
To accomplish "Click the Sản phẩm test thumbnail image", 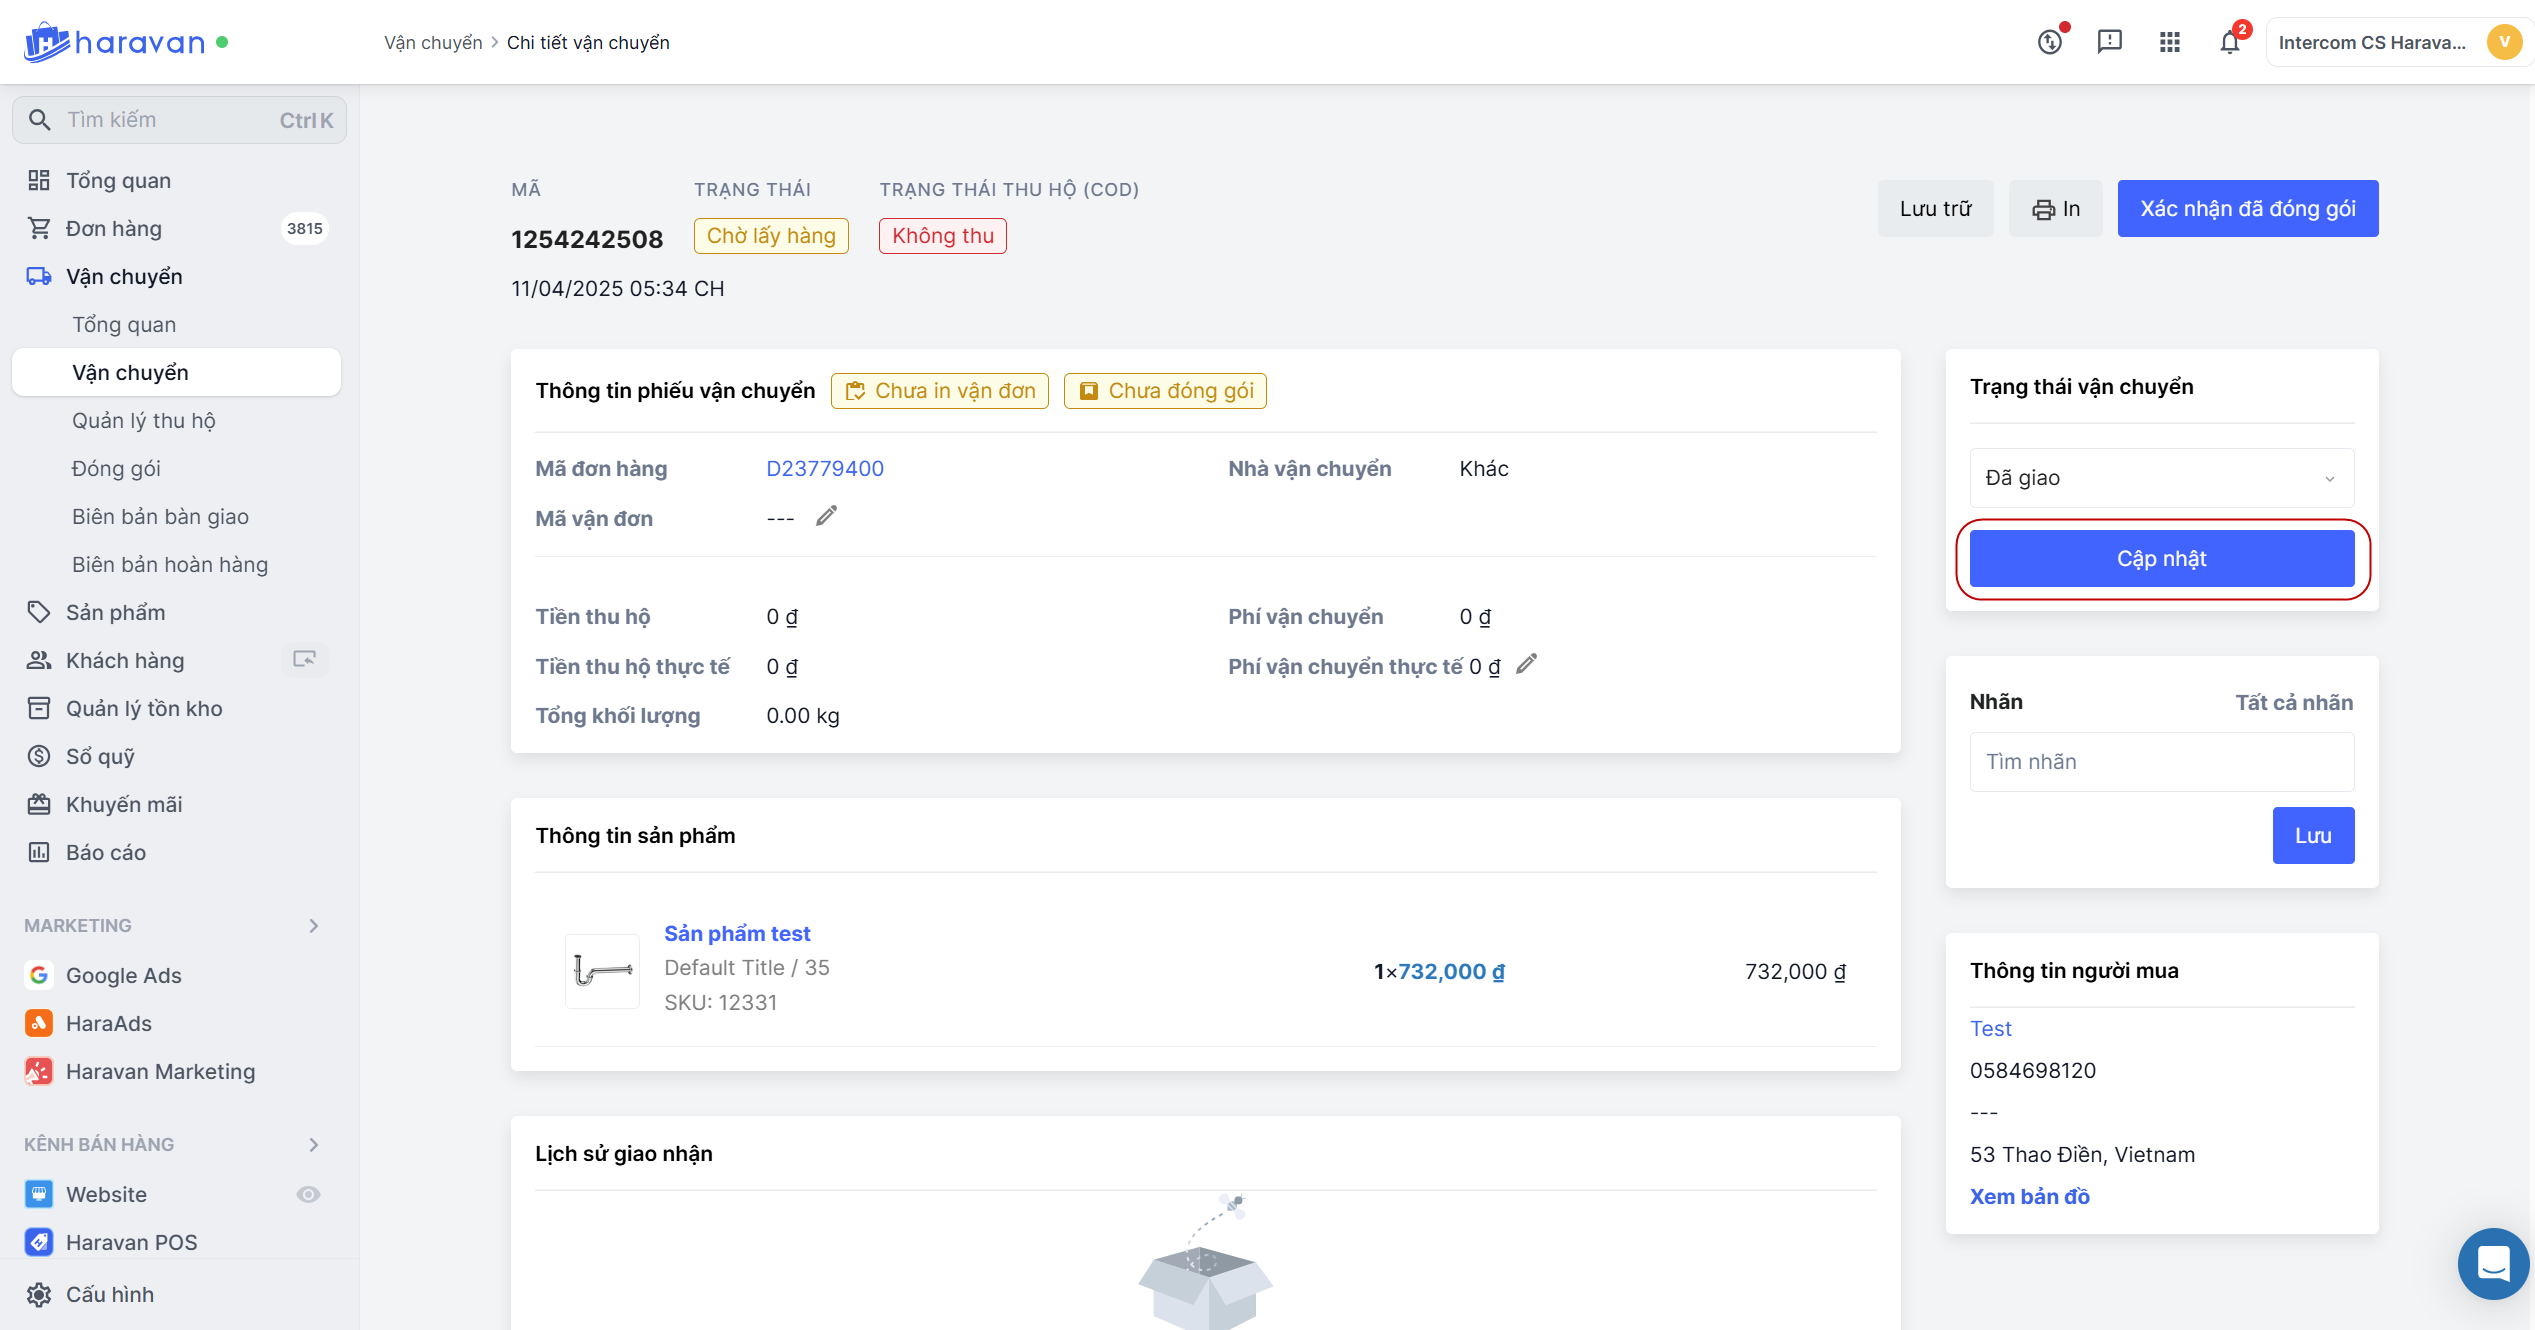I will [x=602, y=971].
